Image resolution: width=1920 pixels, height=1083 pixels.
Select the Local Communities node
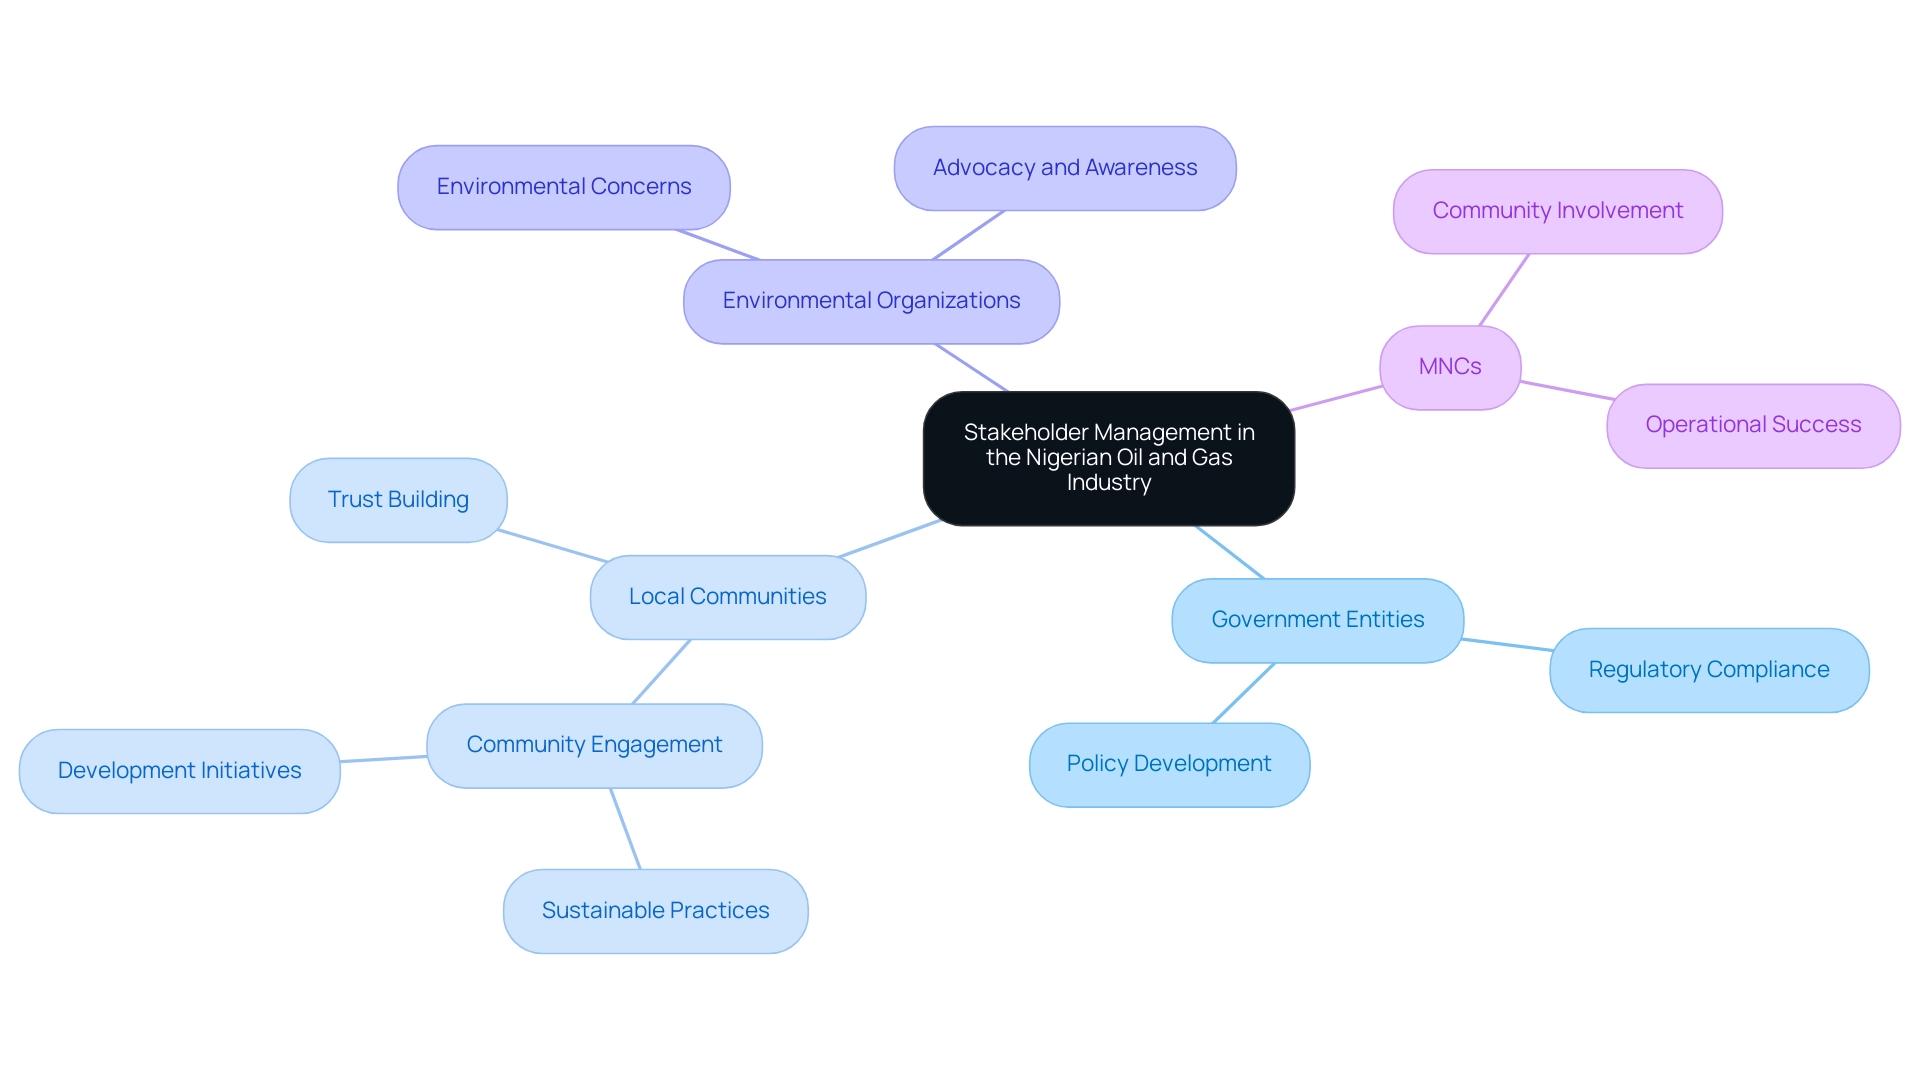click(728, 596)
